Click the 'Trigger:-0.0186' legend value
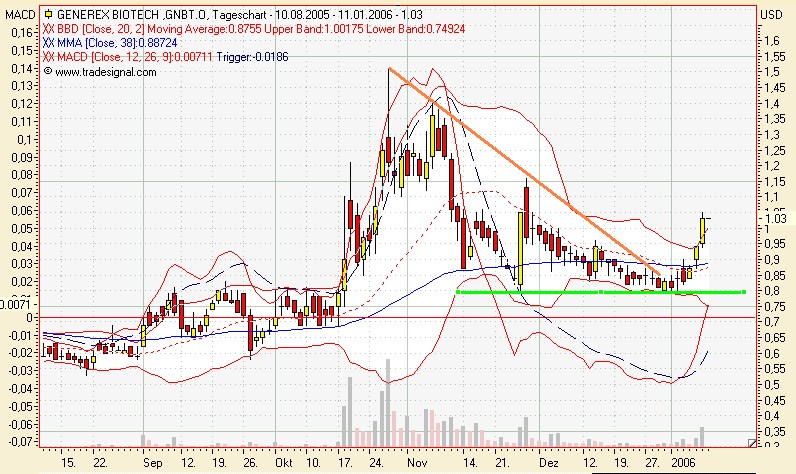The image size is (796, 474). coord(252,57)
